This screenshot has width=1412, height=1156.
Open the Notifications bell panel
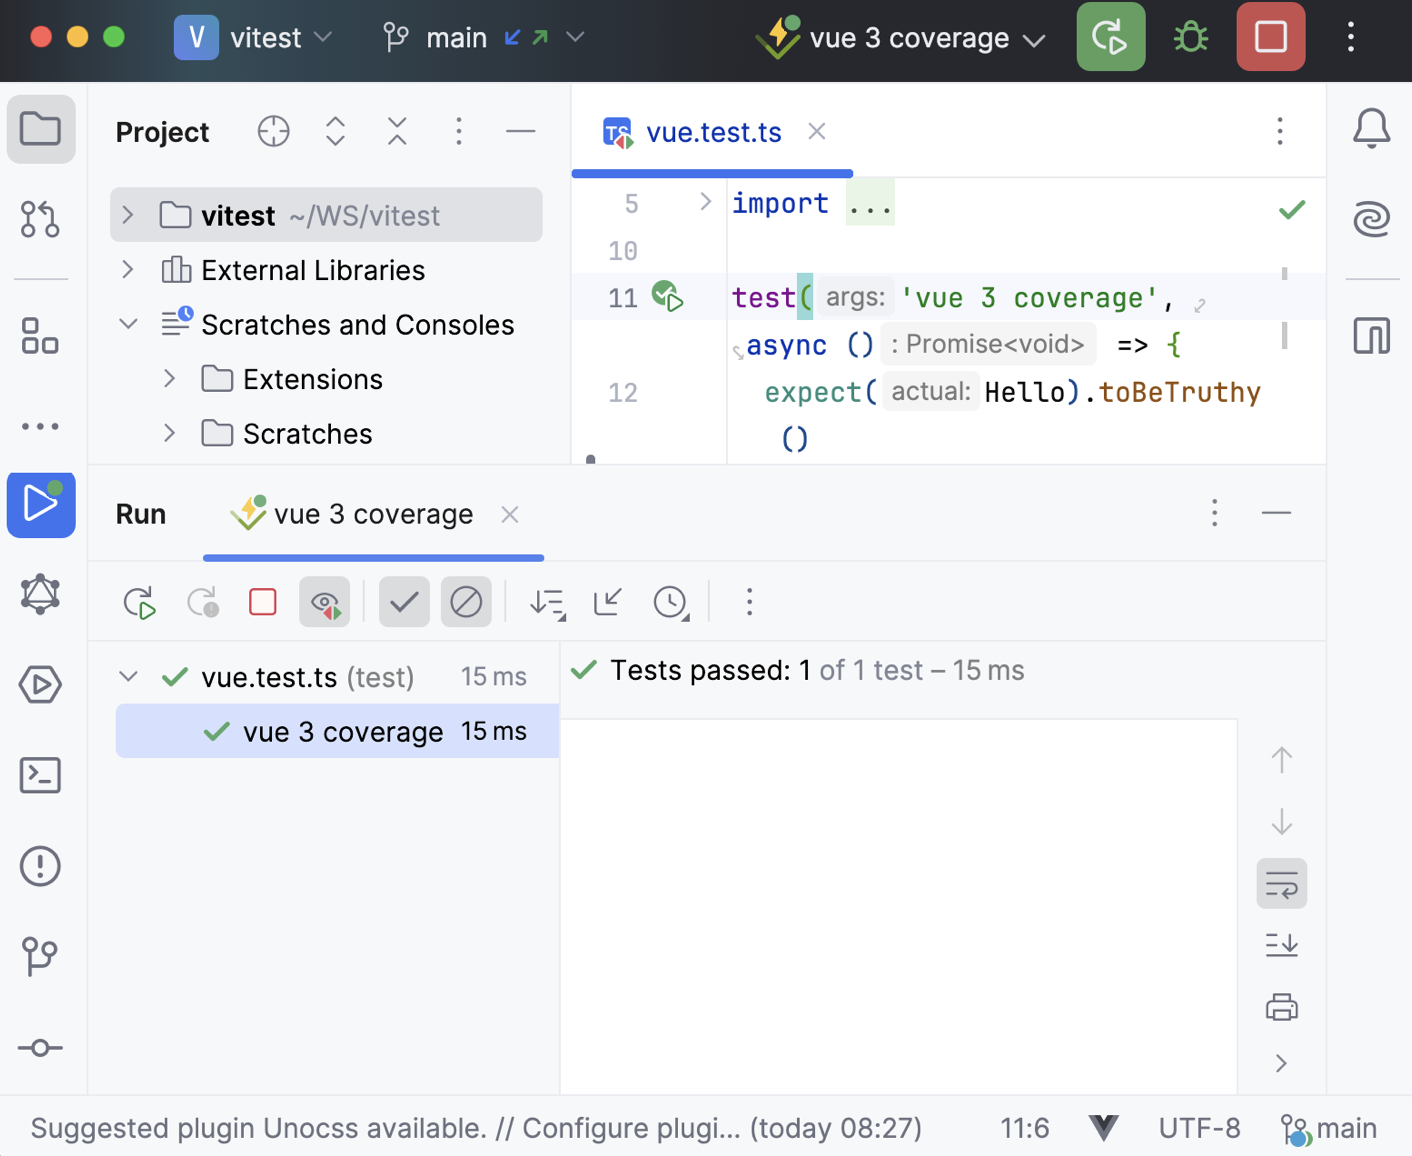point(1371,129)
